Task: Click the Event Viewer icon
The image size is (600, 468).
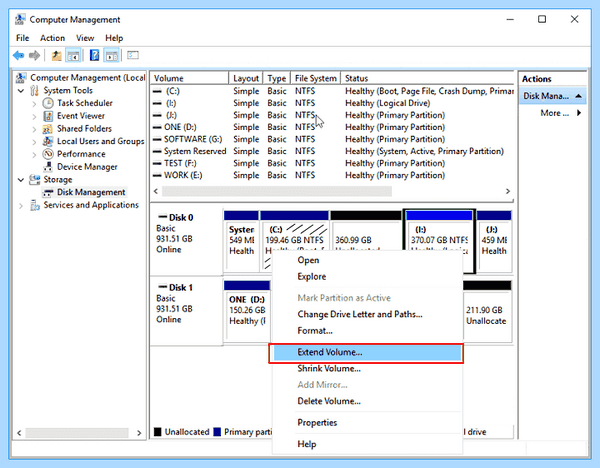Action: pyautogui.click(x=48, y=116)
